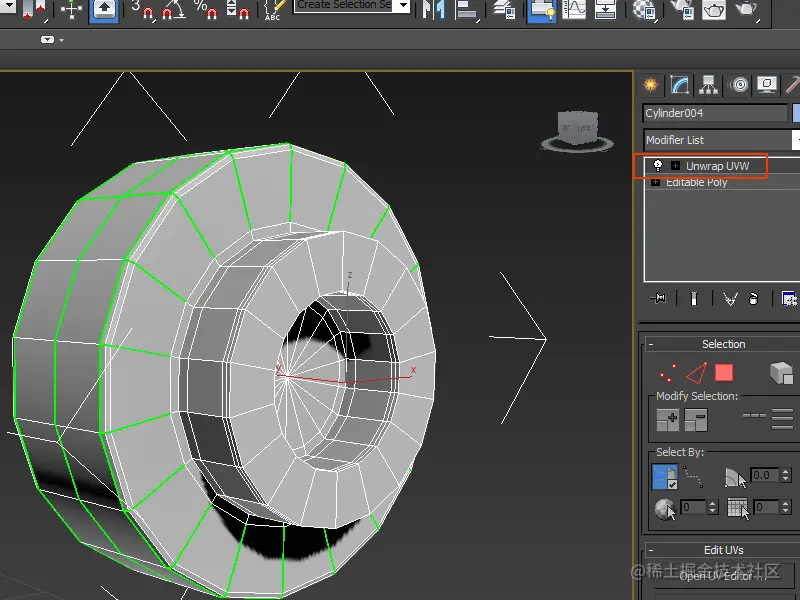Click the Material ID spinner arrows

coord(712,507)
